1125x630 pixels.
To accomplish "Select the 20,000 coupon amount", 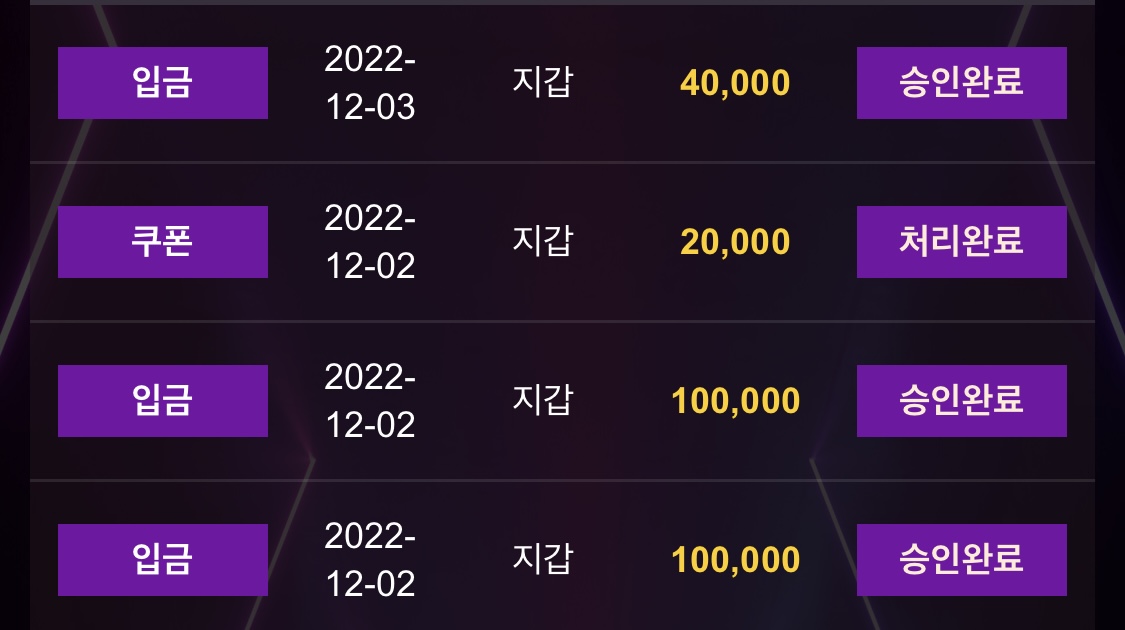I will click(x=735, y=243).
